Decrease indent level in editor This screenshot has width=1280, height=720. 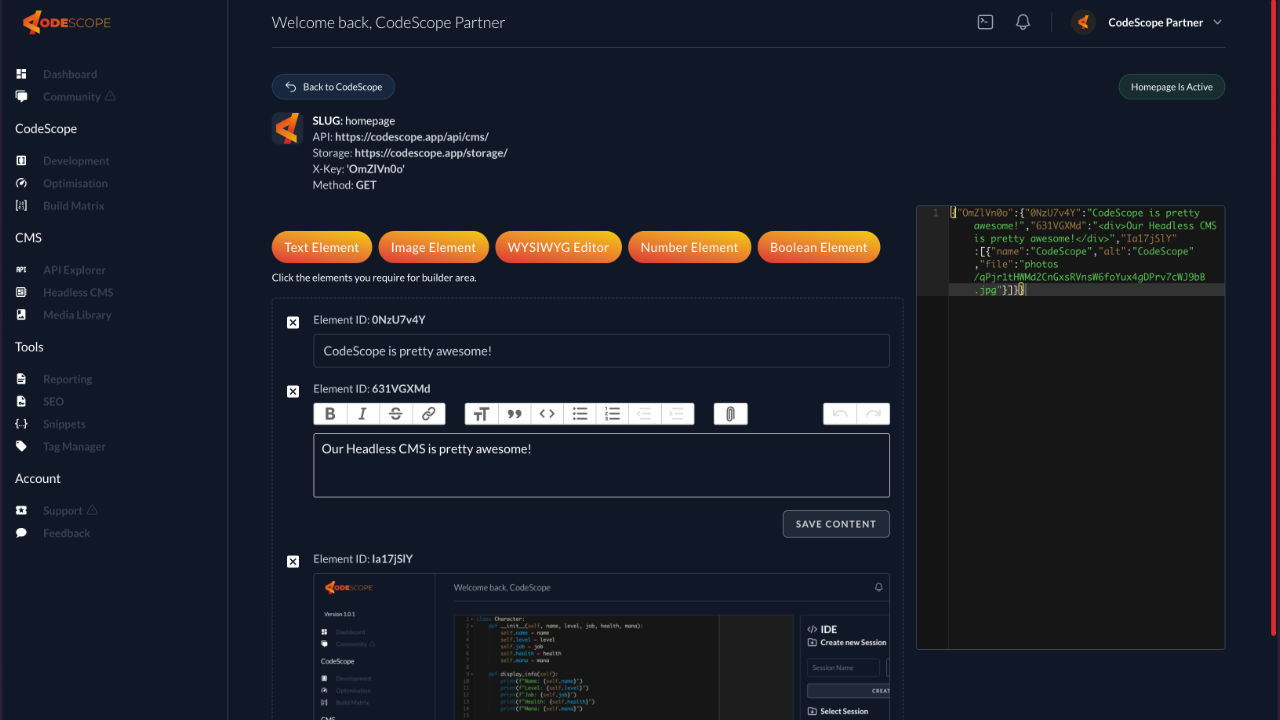coord(645,414)
